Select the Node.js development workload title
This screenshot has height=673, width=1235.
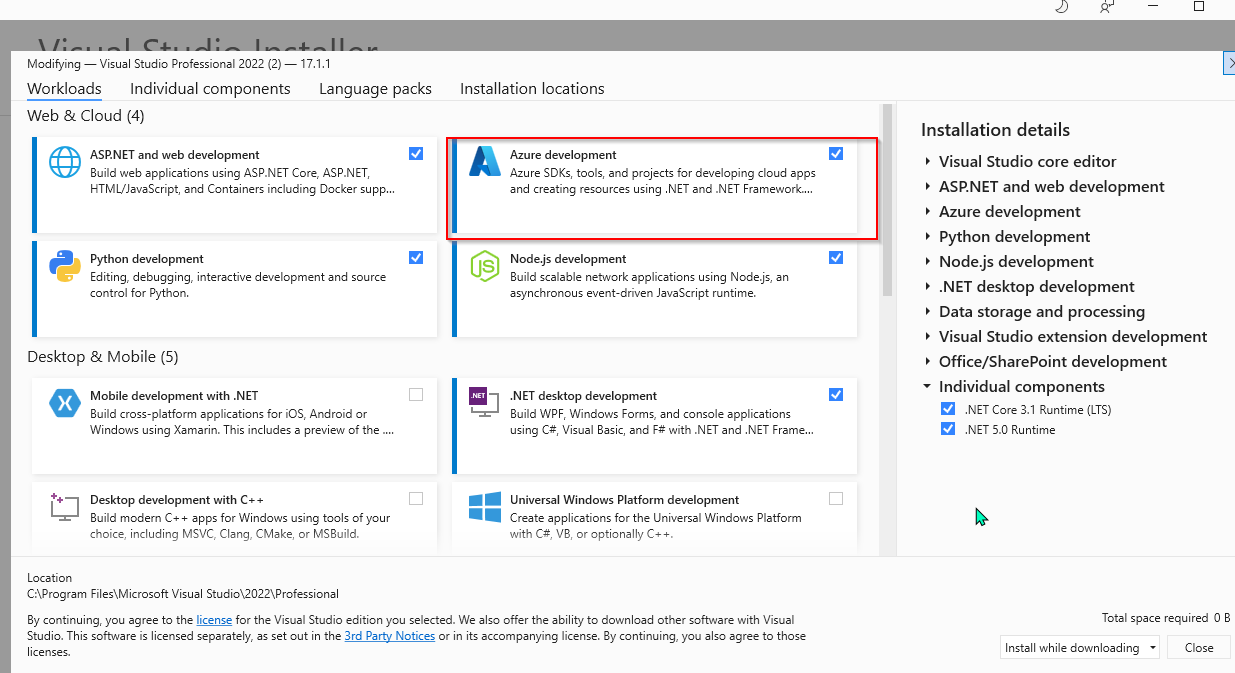click(568, 259)
